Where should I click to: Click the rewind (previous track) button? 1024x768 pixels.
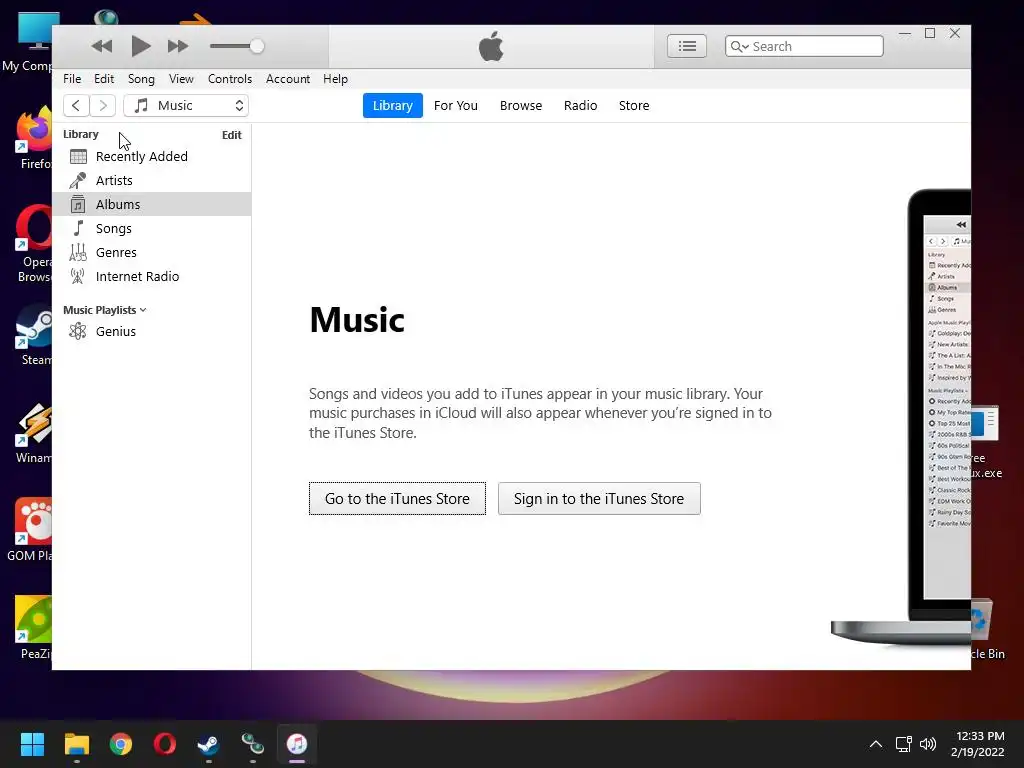coord(101,46)
